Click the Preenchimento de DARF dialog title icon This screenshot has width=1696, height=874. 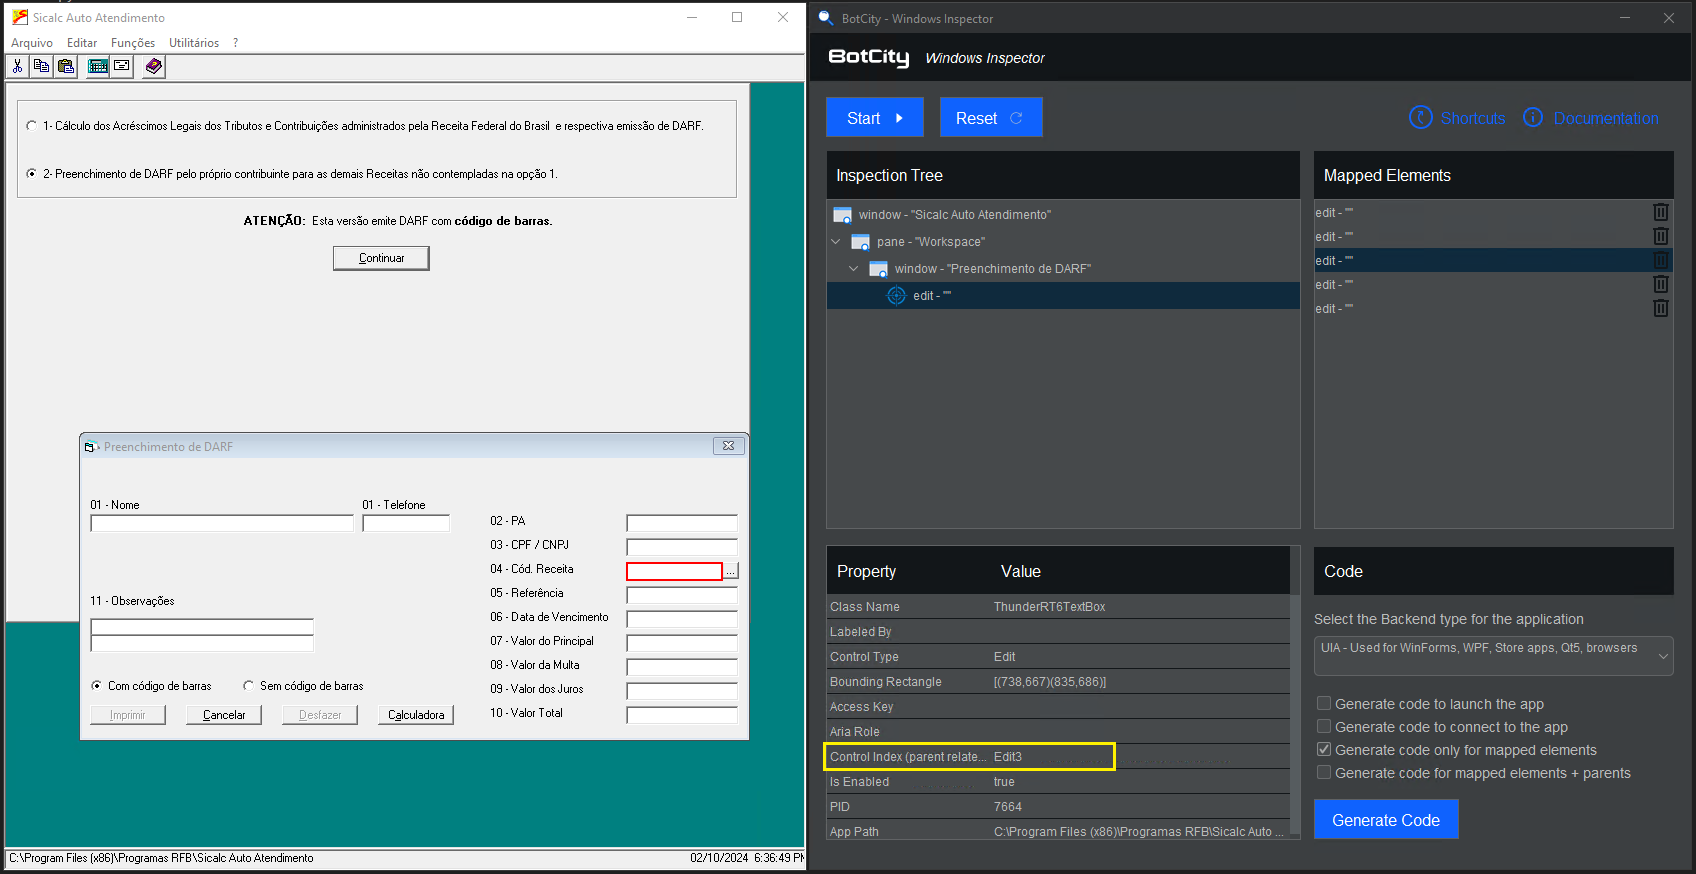click(91, 447)
